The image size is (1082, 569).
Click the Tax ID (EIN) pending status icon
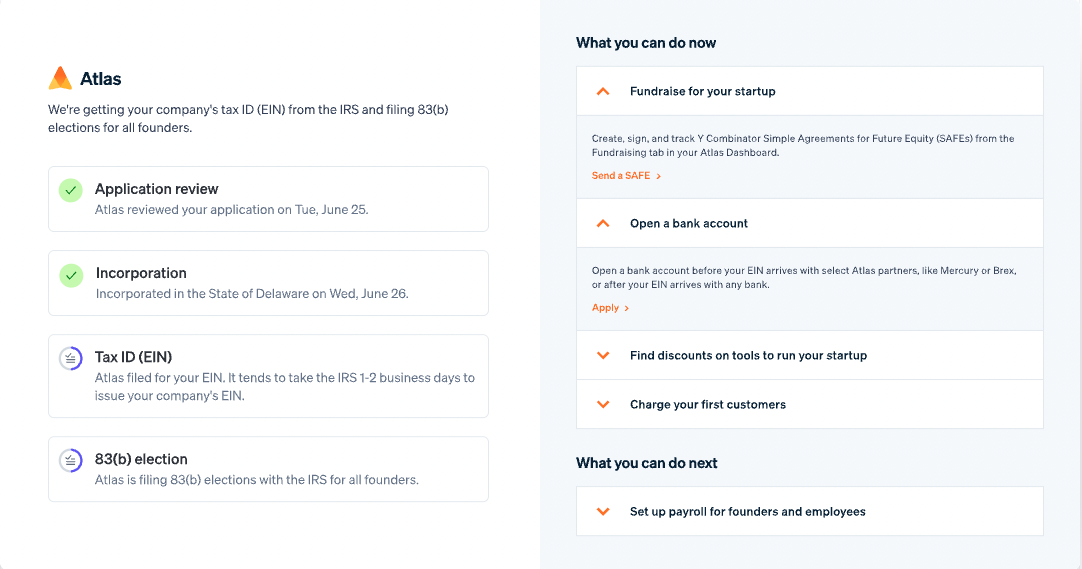[70, 359]
